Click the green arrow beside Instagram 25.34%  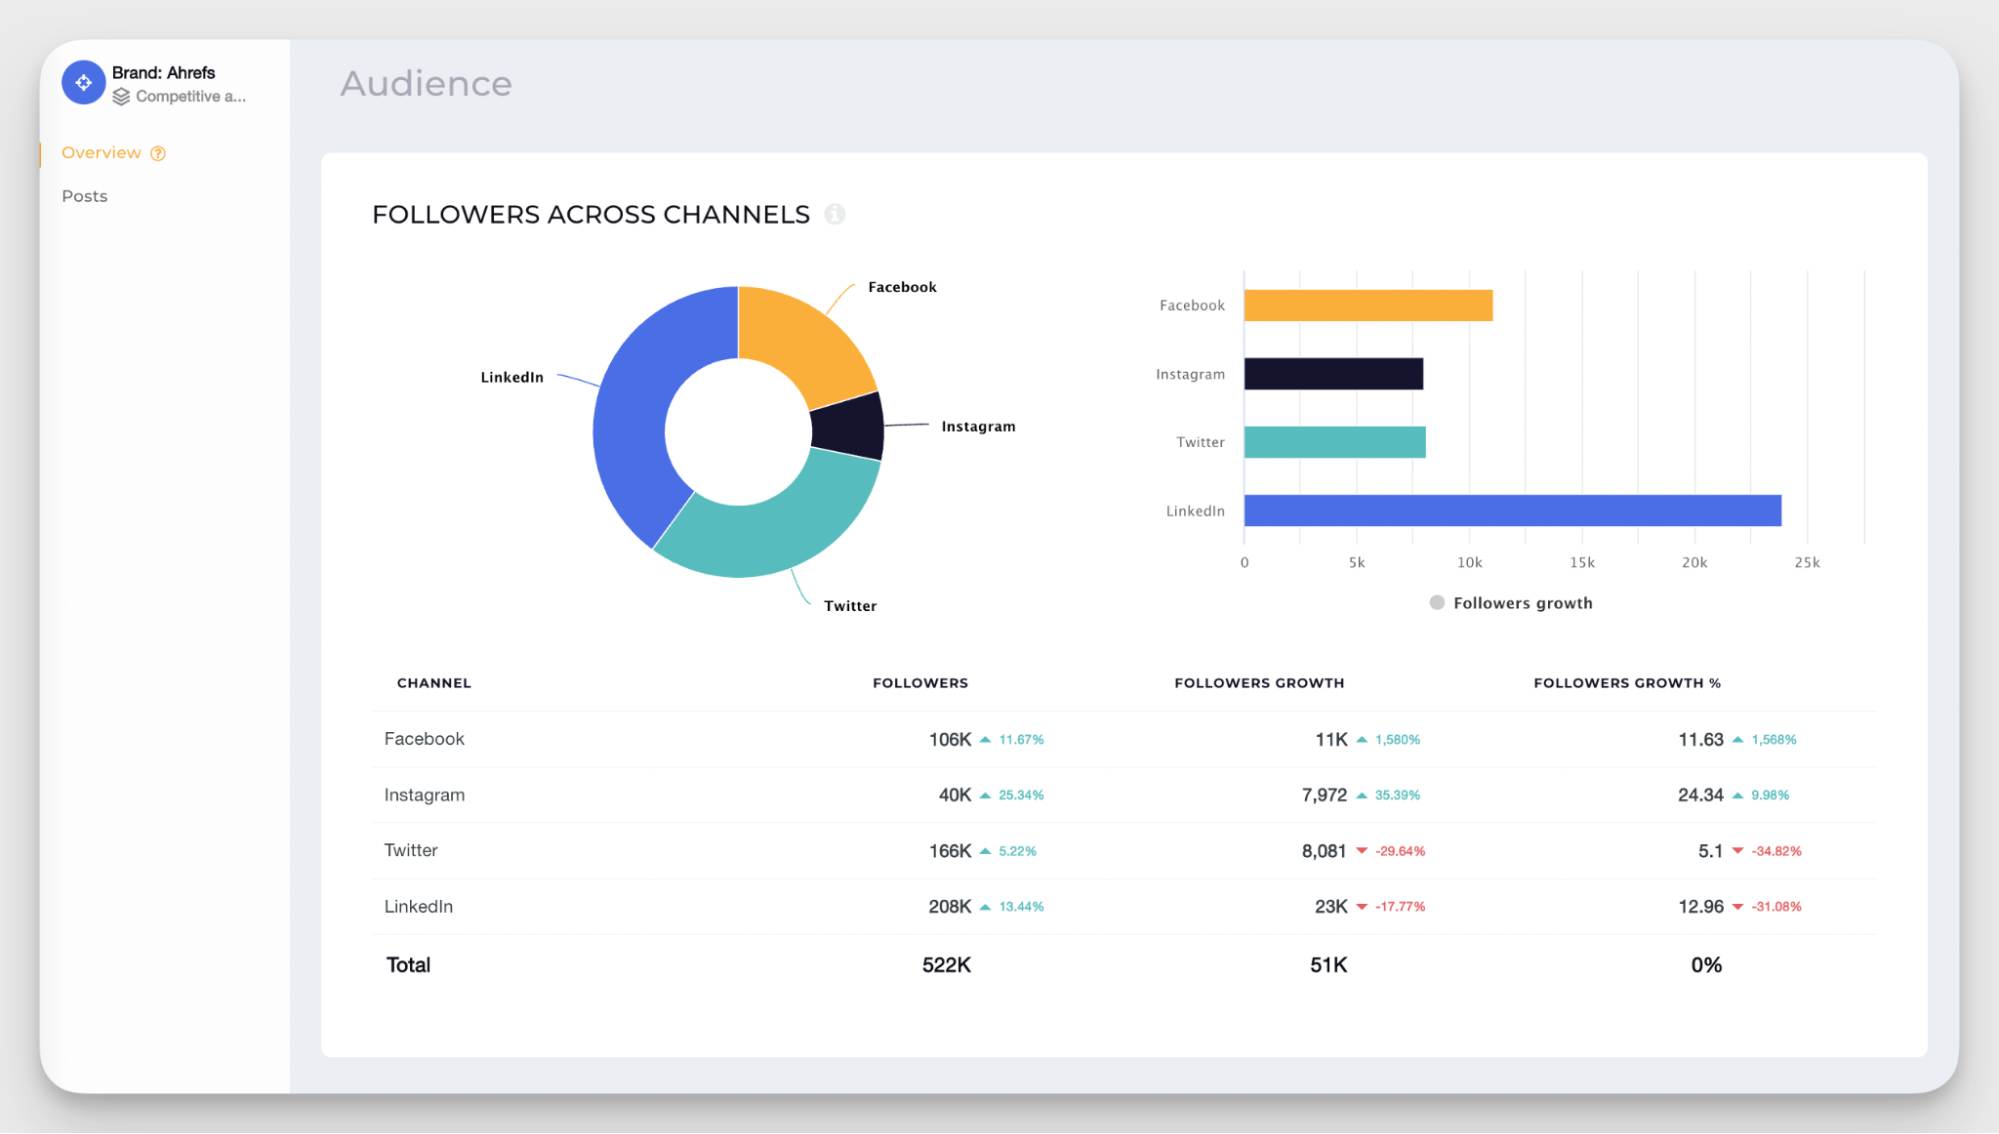point(984,795)
